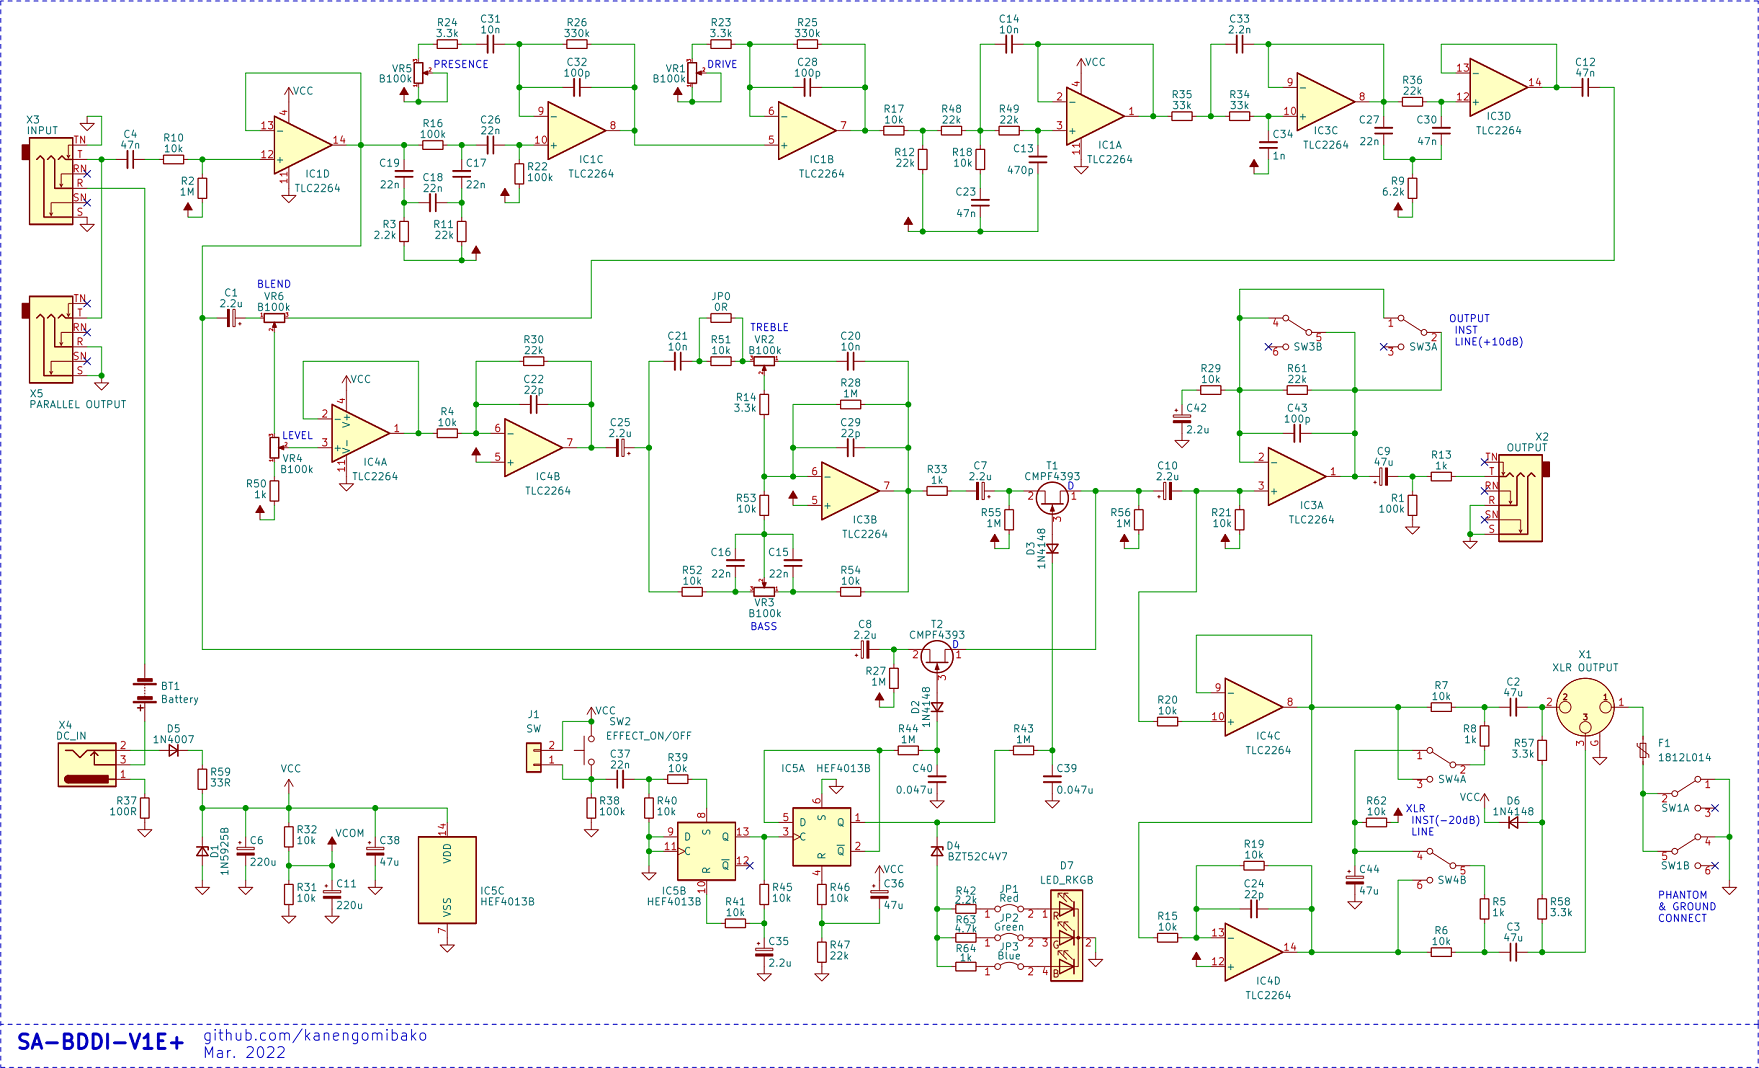Click the XLR OUTPUT label
The width and height of the screenshot is (1759, 1068).
click(1585, 667)
